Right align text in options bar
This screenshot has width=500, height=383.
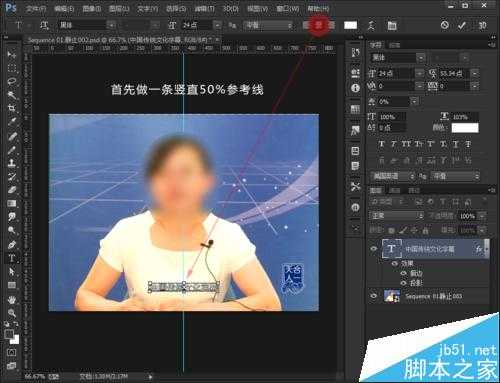(x=331, y=25)
